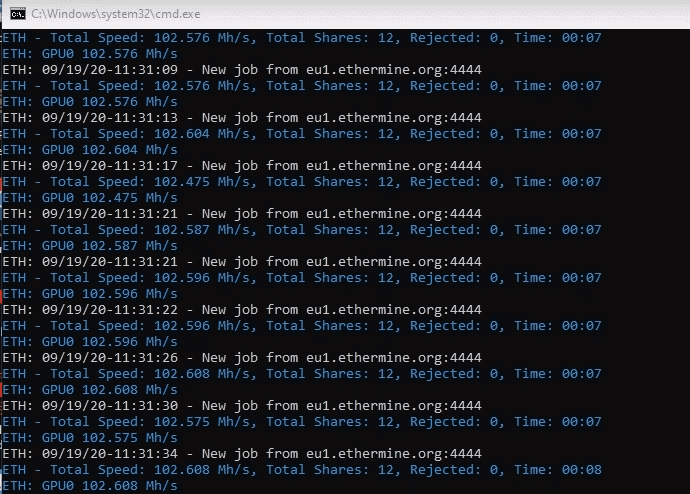690x494 pixels.
Task: Select the 11:31:30 new job entry
Action: click(241, 406)
